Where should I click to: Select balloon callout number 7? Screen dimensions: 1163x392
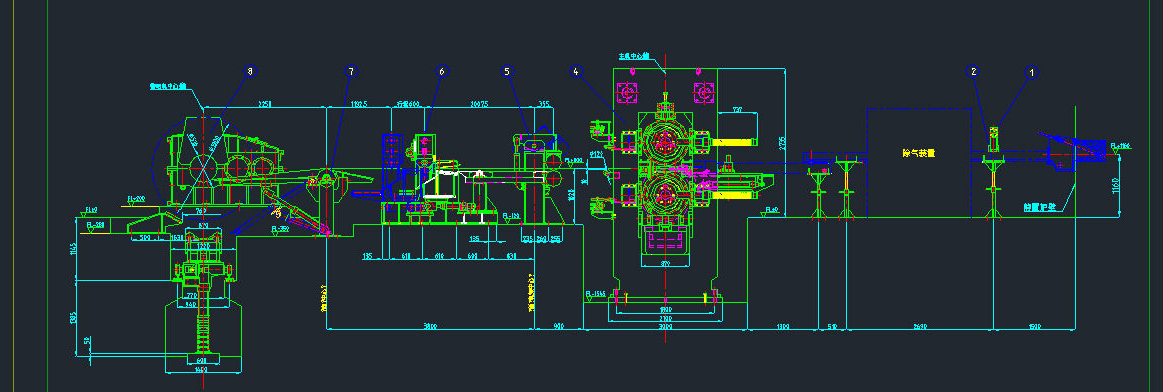coord(351,72)
